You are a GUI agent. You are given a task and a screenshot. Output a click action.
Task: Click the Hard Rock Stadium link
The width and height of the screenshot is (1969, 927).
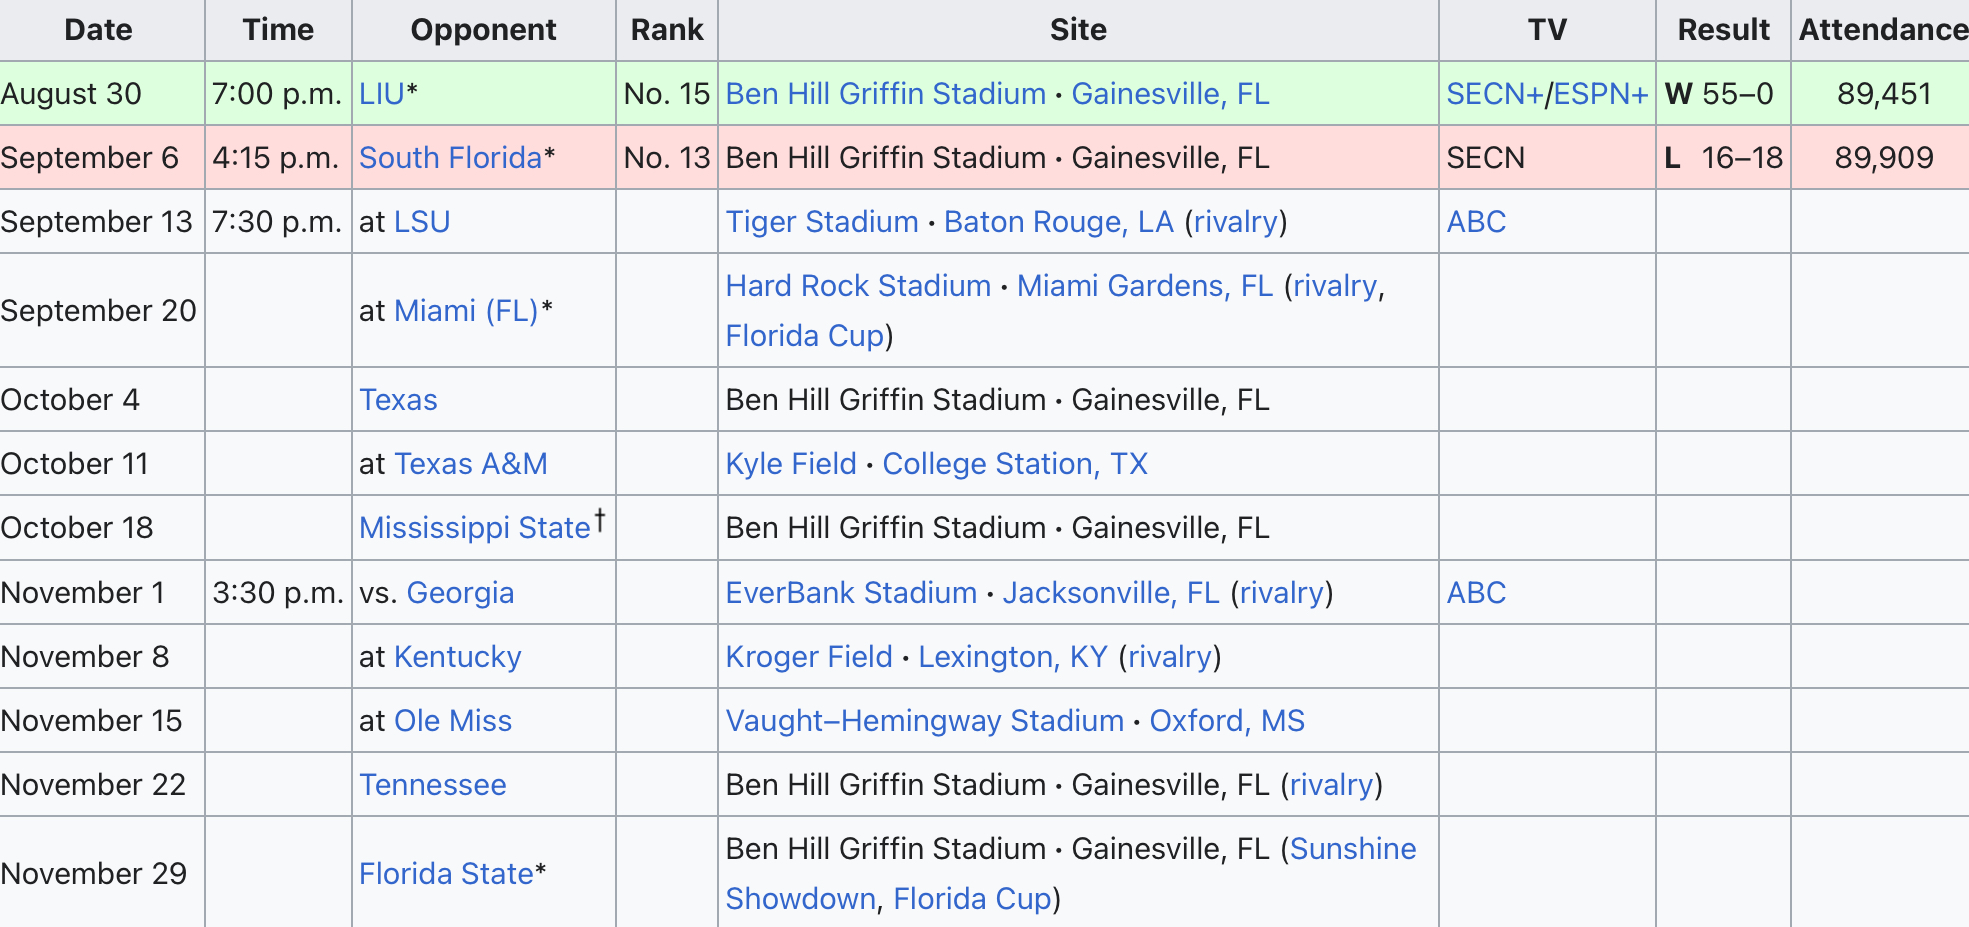(x=858, y=286)
